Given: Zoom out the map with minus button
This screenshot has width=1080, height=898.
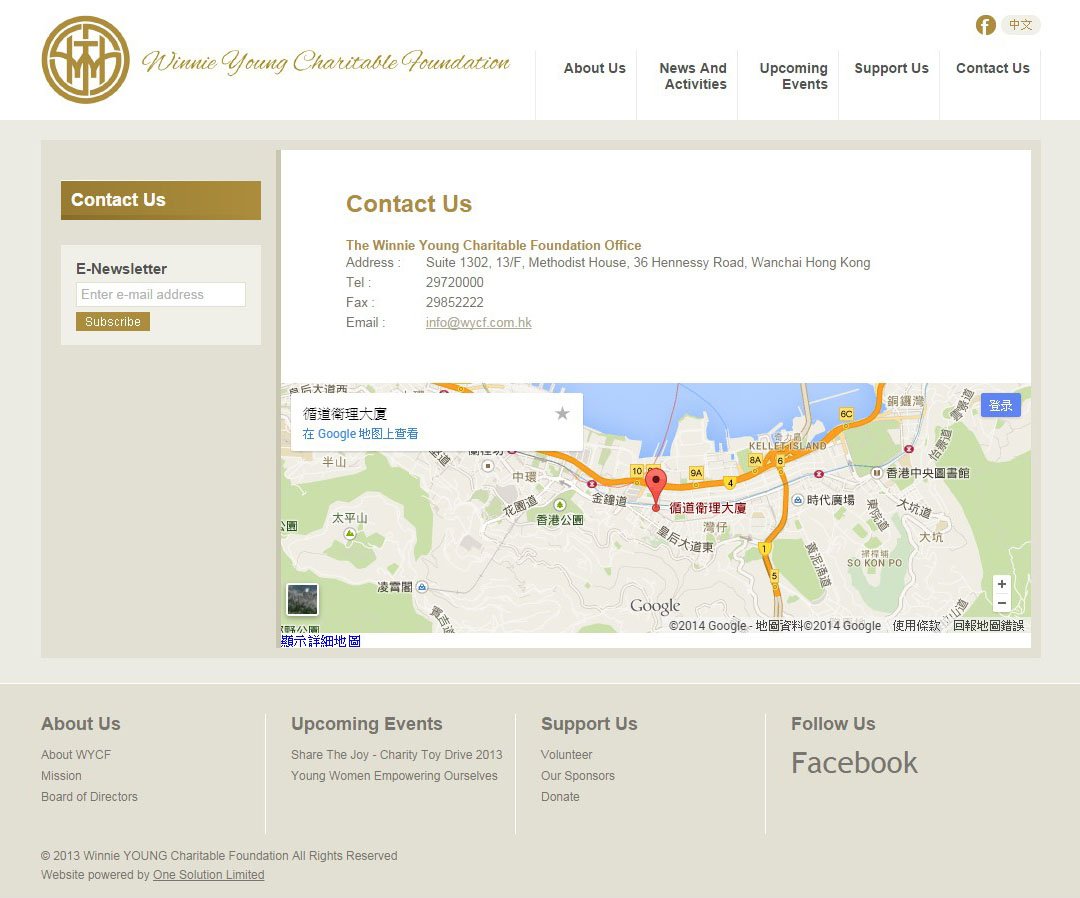Looking at the screenshot, I should pos(1001,603).
